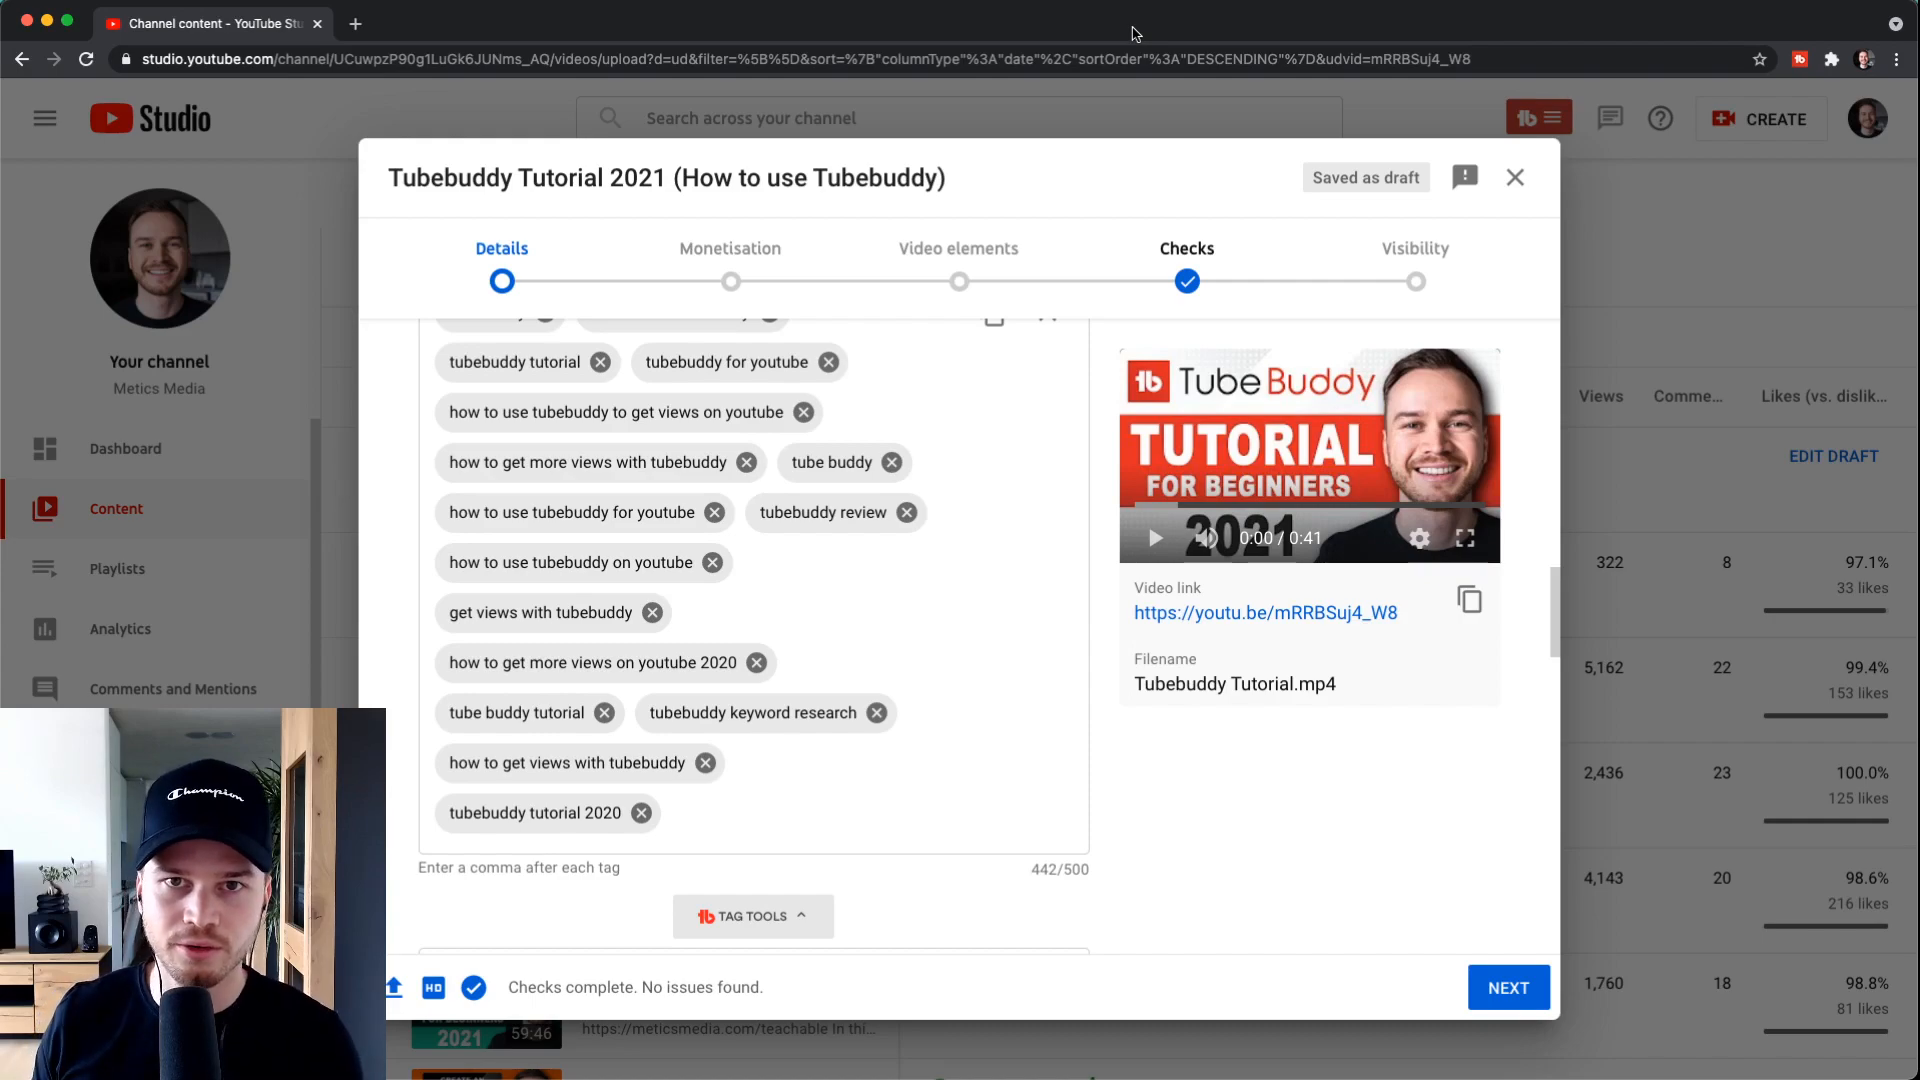Image resolution: width=1920 pixels, height=1080 pixels.
Task: Open the comments icon in Studio header
Action: tap(1610, 118)
